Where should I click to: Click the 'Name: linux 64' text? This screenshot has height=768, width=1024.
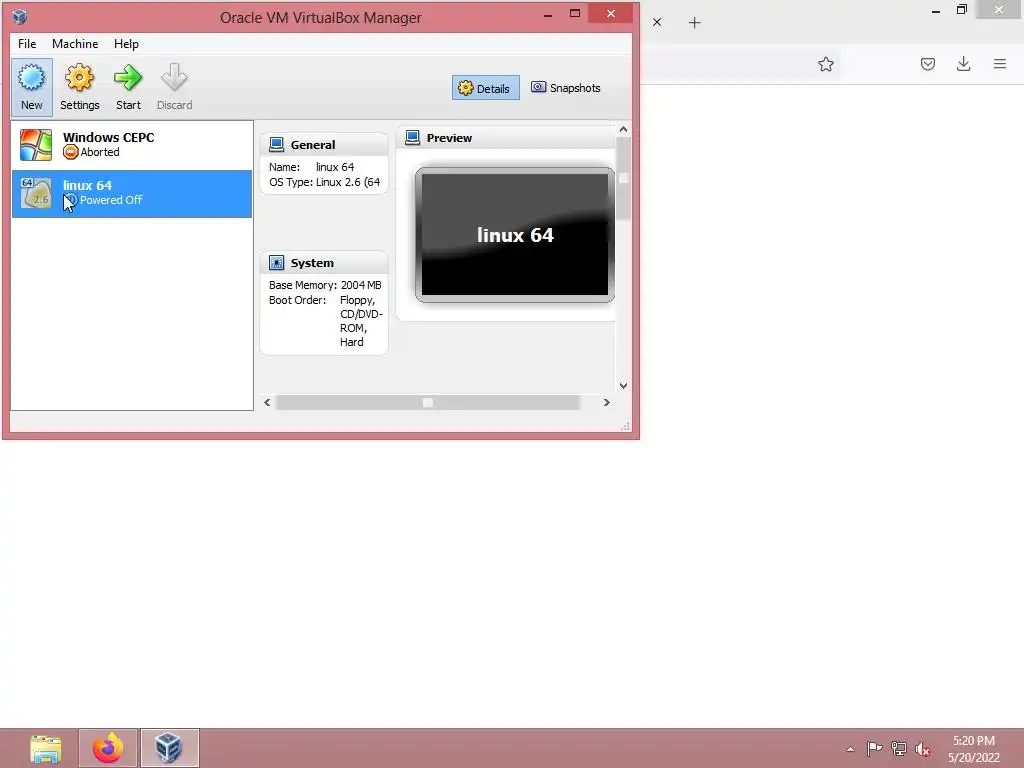point(312,167)
